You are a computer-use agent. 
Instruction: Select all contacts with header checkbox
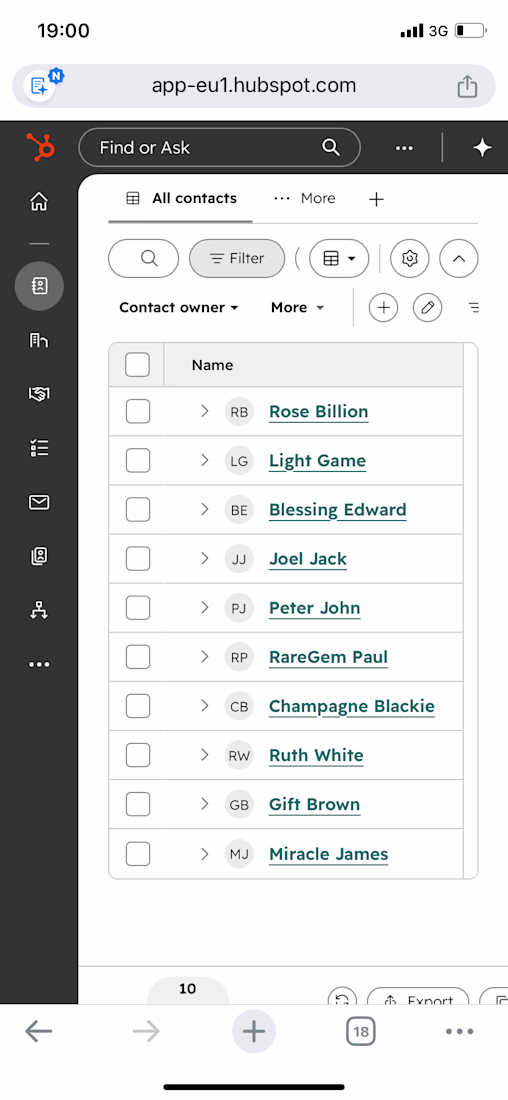[138, 365]
